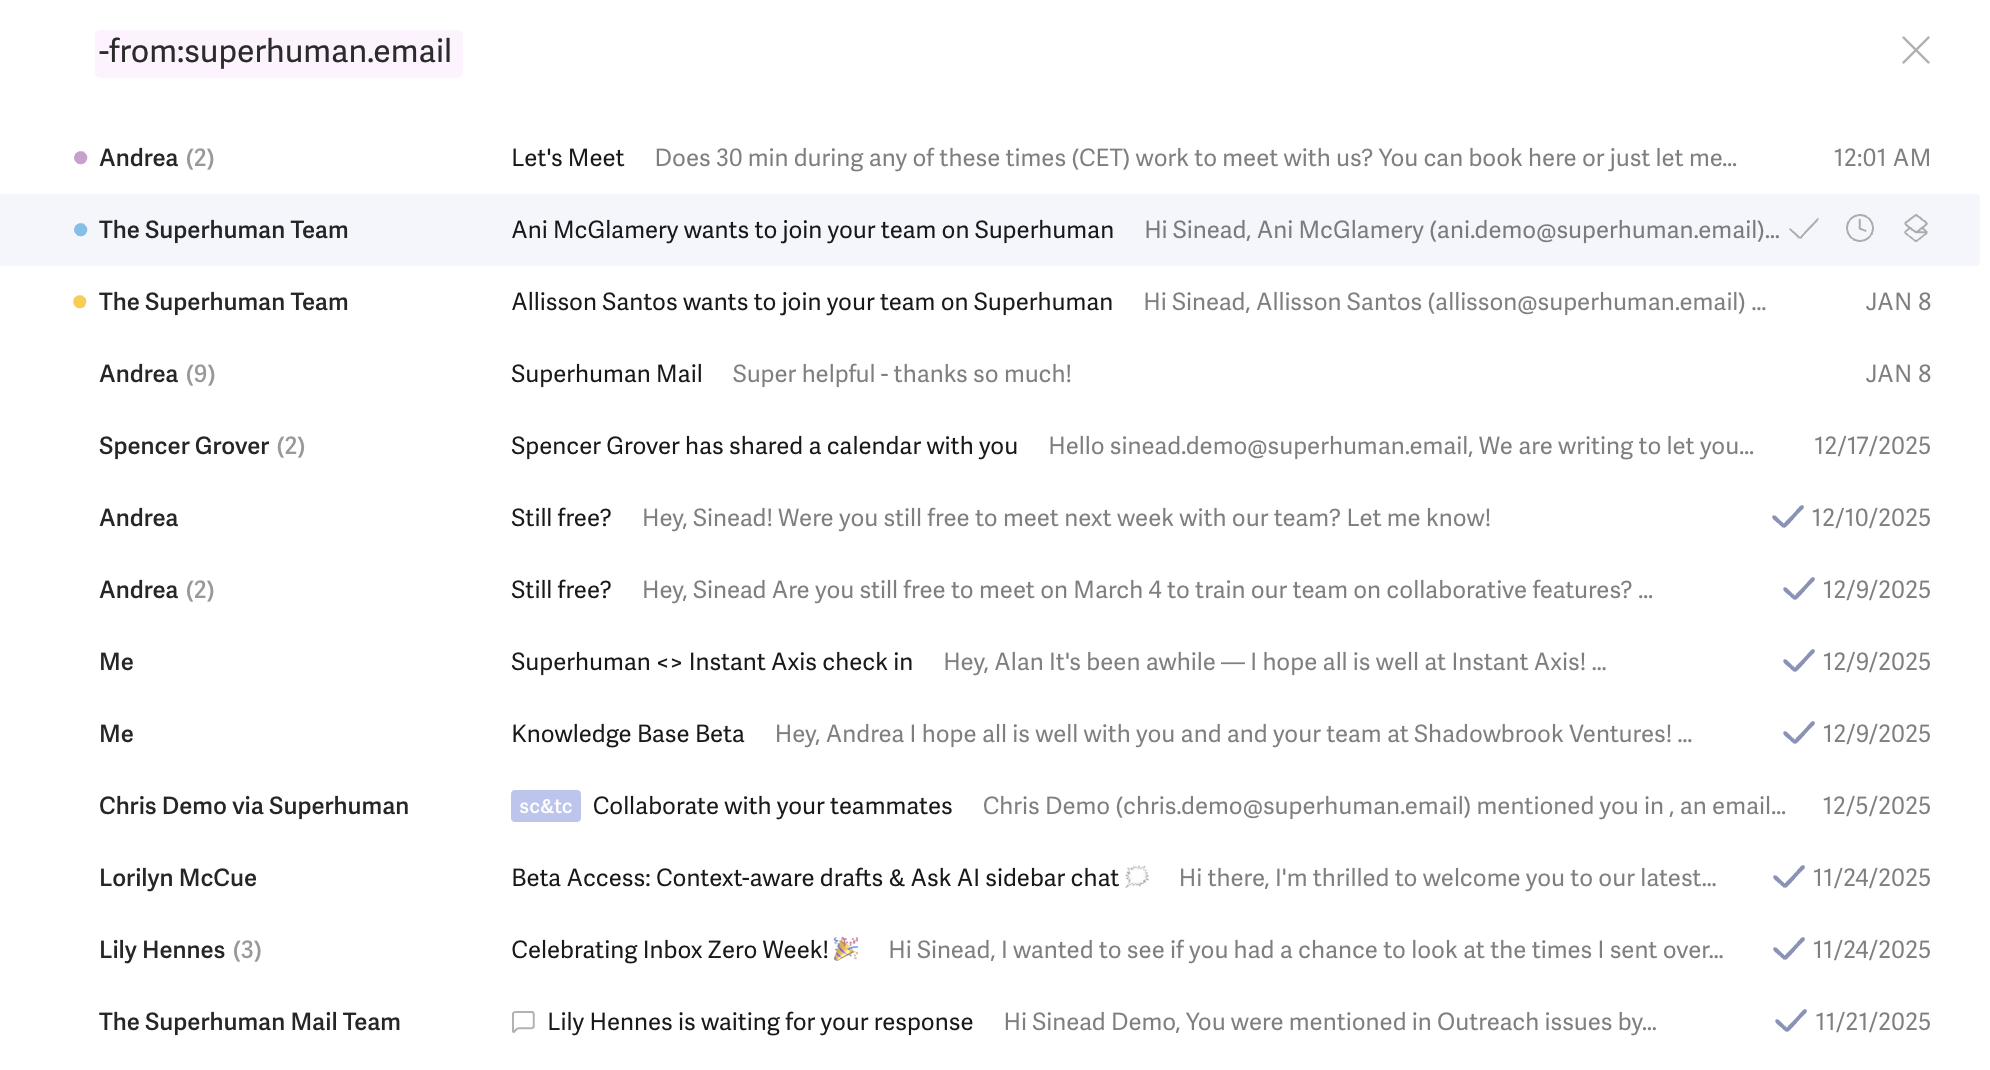The height and width of the screenshot is (1070, 1990).
Task: Click the purple unread dot beside Andrea
Action: pos(81,158)
